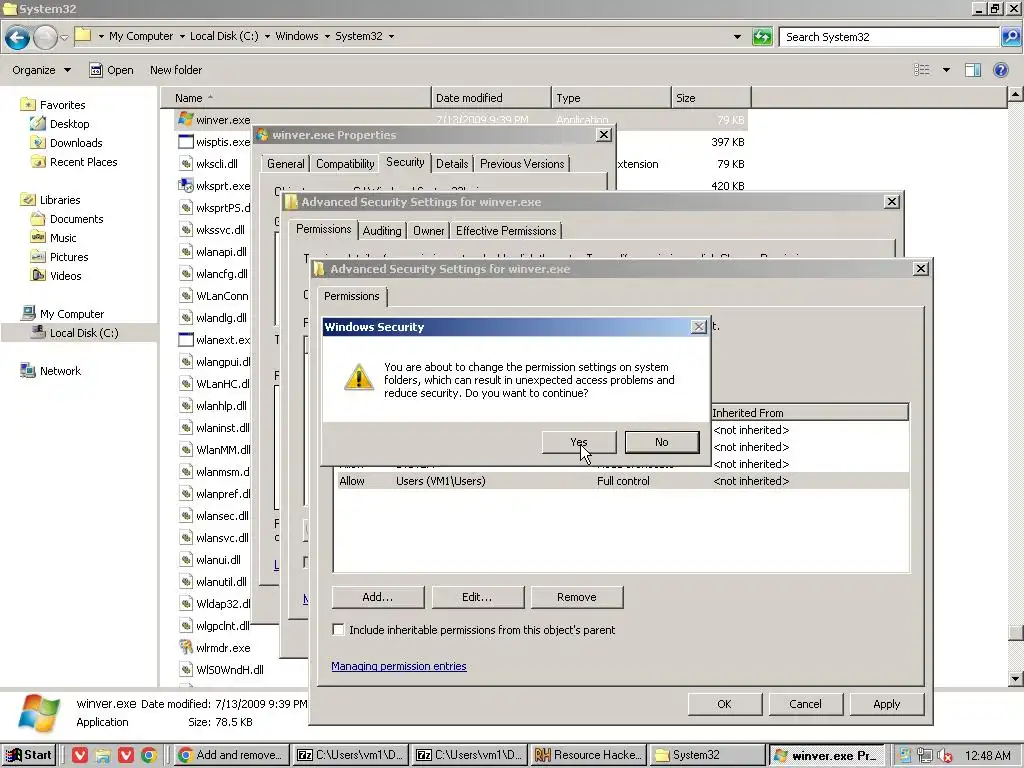The height and width of the screenshot is (768, 1024).
Task: Click Apply in Advanced Security Settings
Action: pyautogui.click(x=886, y=704)
